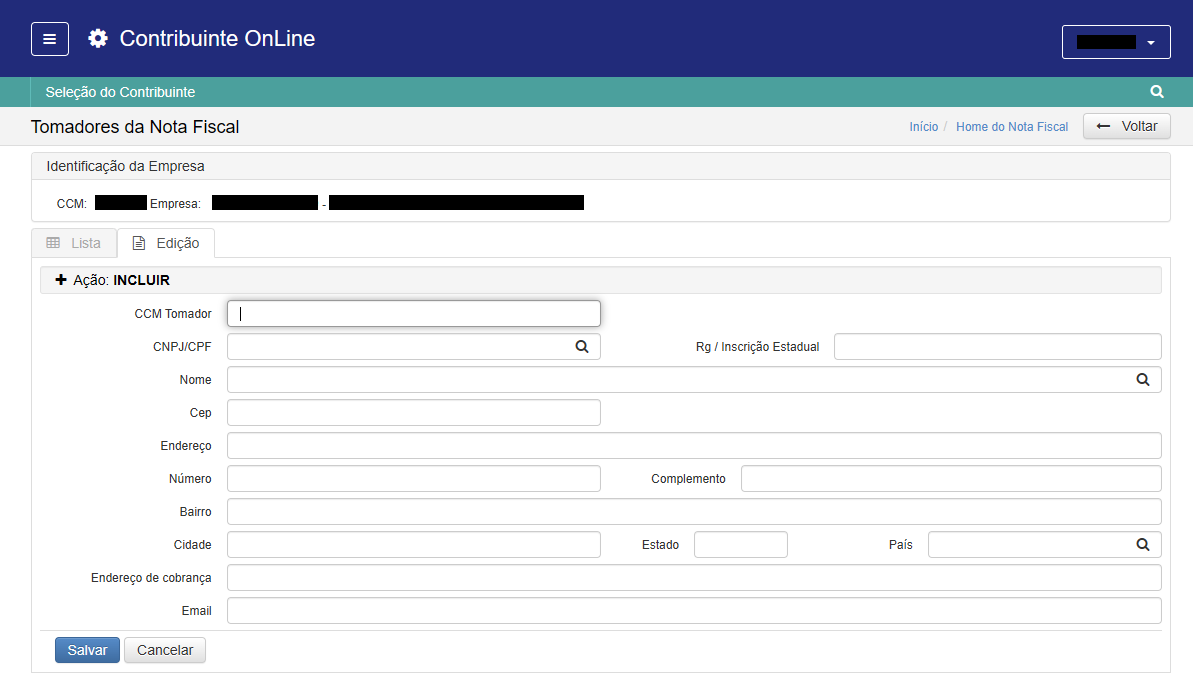
Task: Open the Início breadcrumb link
Action: [x=923, y=127]
